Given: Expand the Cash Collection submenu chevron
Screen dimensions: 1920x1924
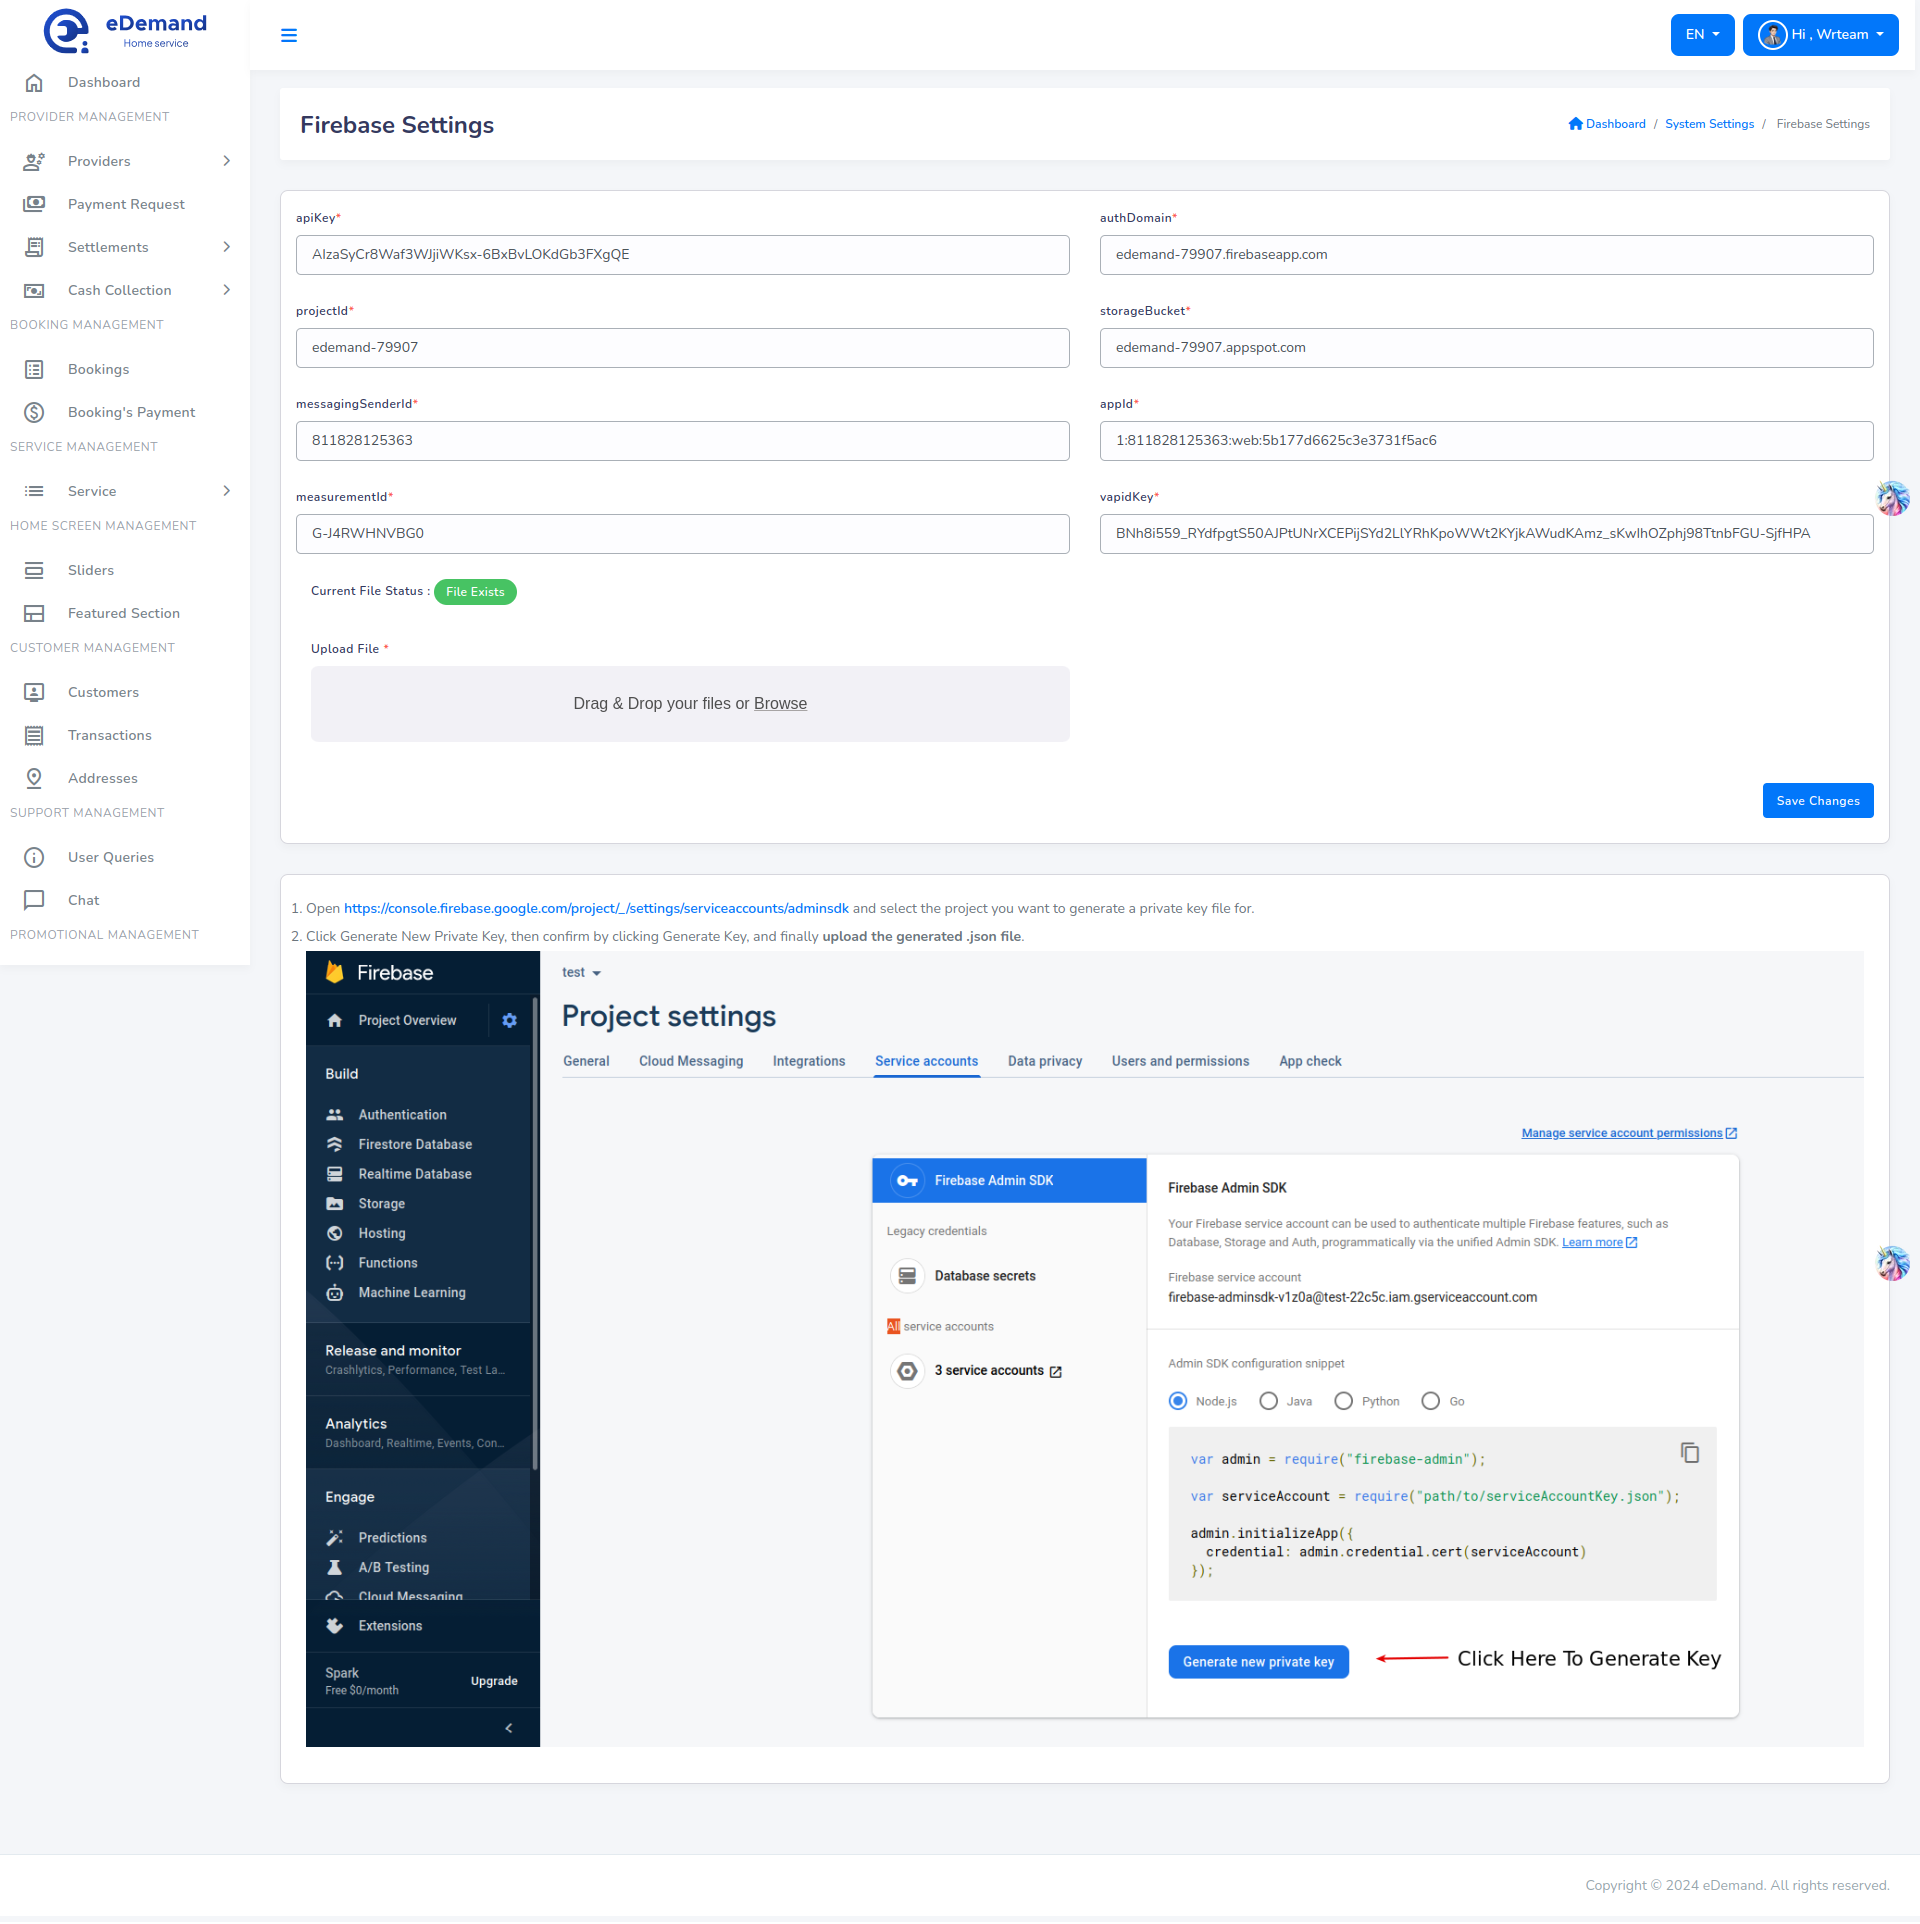Looking at the screenshot, I should 227,291.
